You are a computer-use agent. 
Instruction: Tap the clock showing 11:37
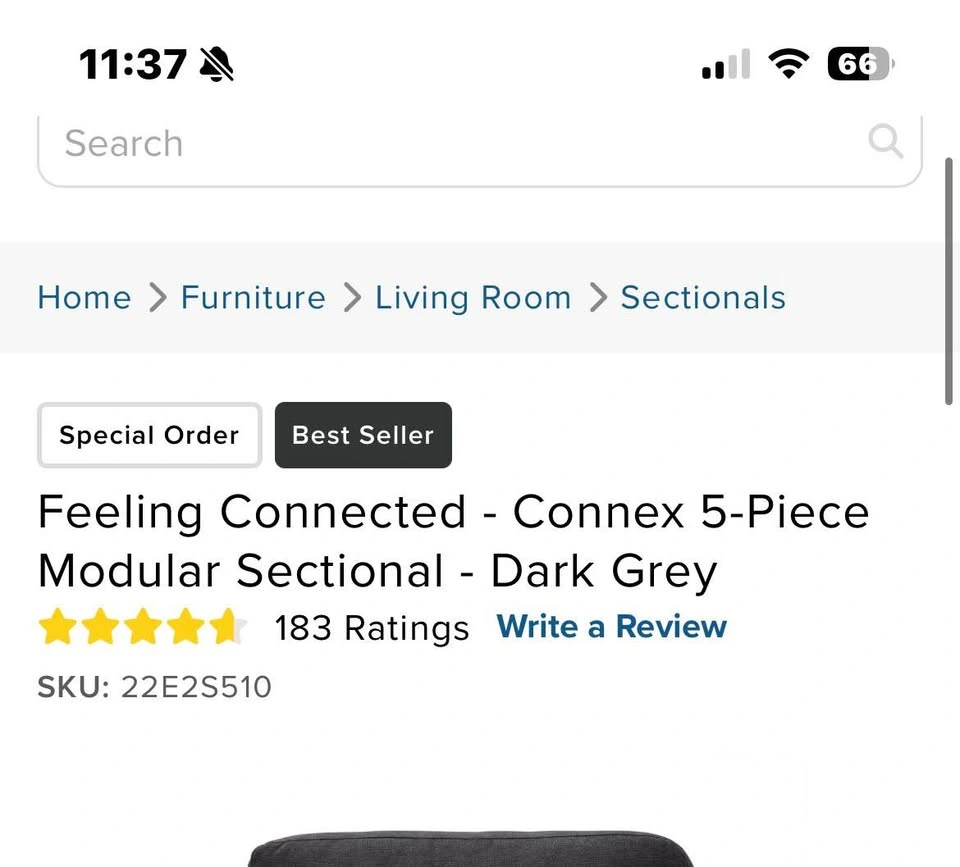click(133, 64)
